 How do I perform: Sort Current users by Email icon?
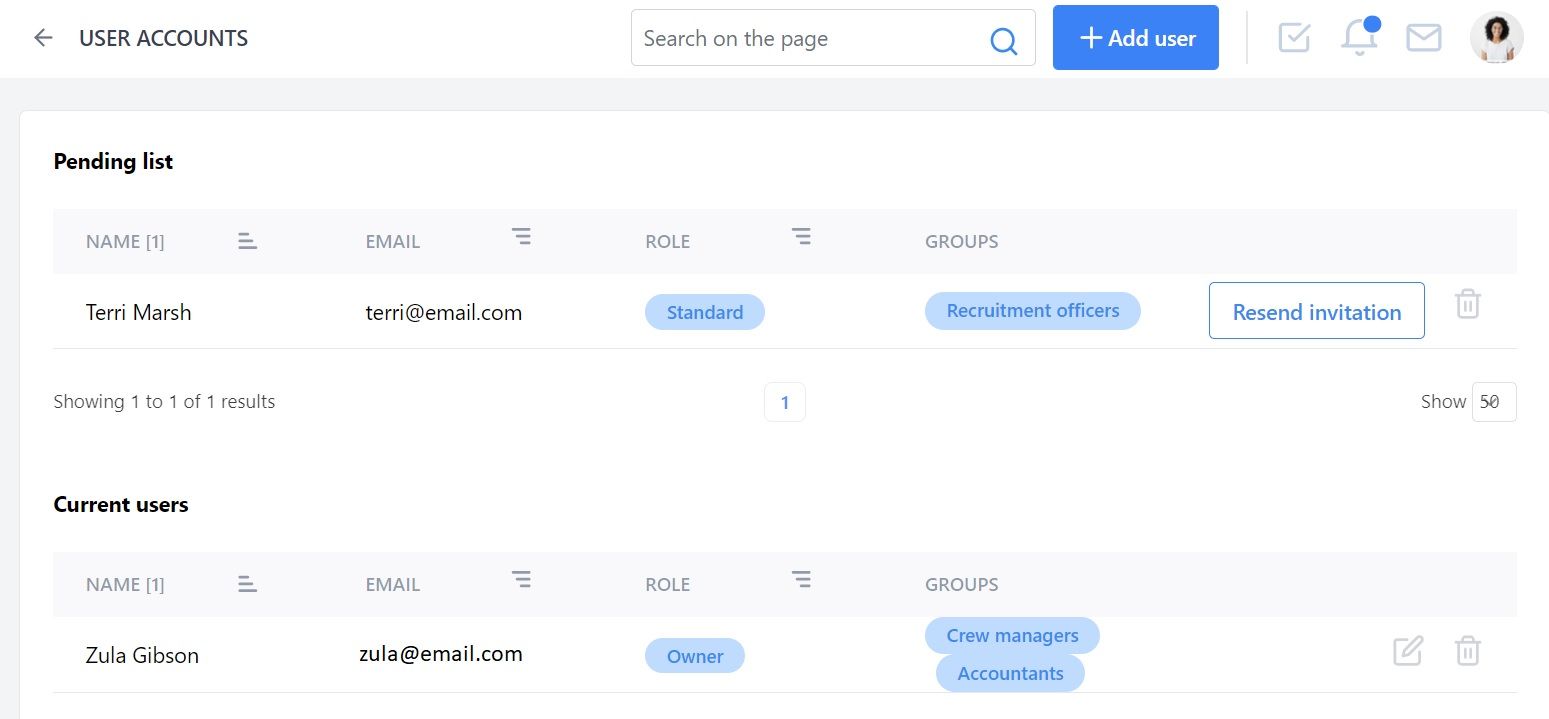click(521, 580)
